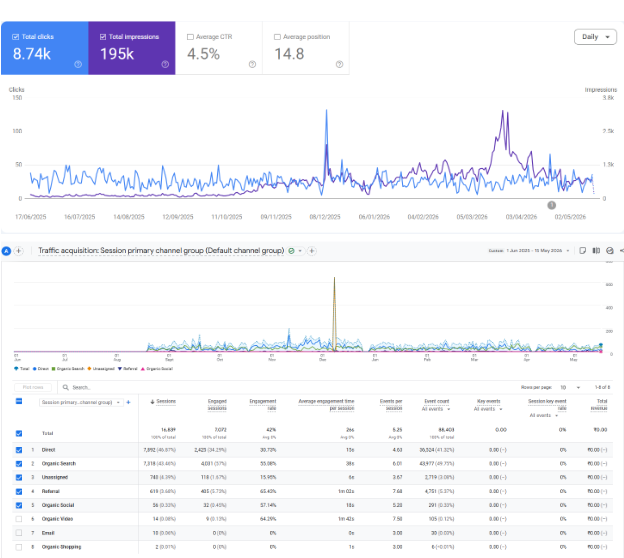The width and height of the screenshot is (624, 558).
Task: Click the Organic Social legend entry
Action: (x=157, y=369)
